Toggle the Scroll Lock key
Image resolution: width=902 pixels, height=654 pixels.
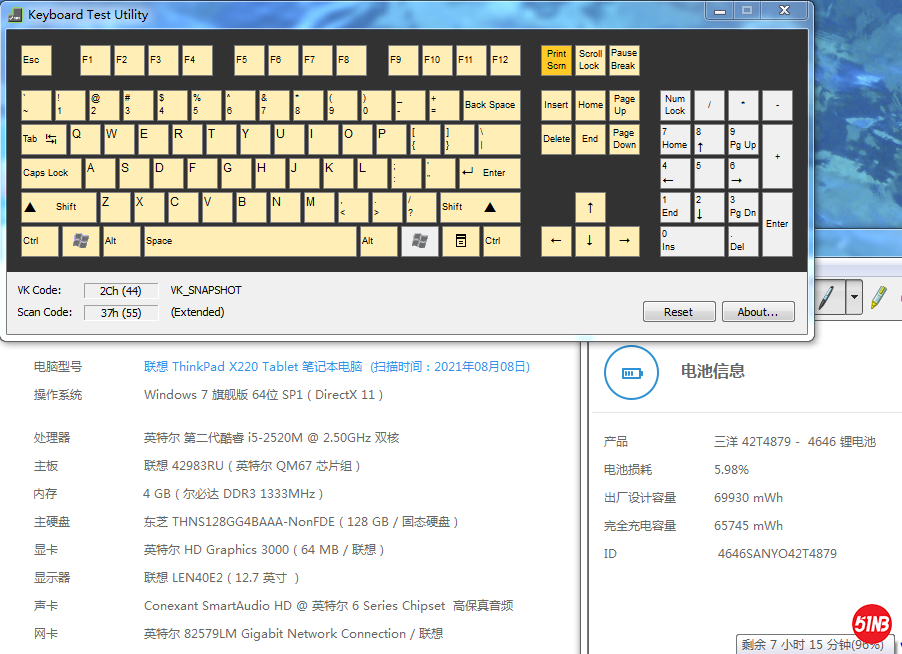click(x=590, y=60)
